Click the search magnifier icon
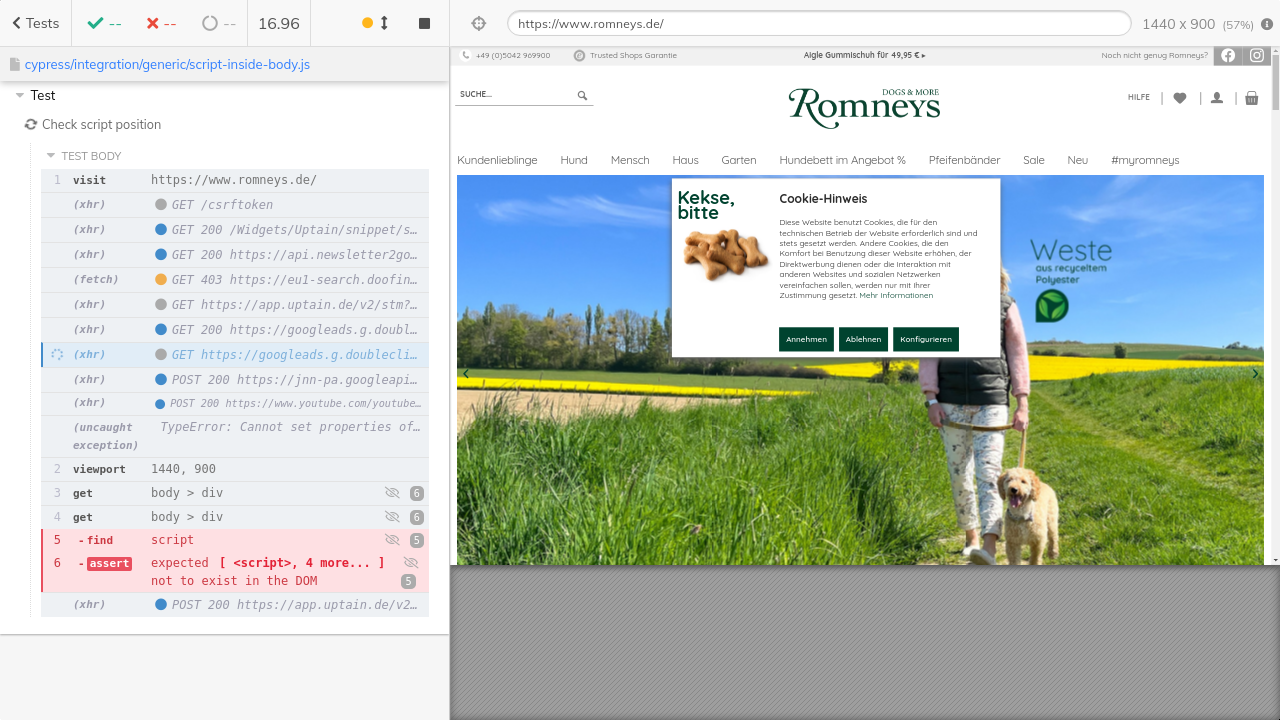 click(x=582, y=96)
